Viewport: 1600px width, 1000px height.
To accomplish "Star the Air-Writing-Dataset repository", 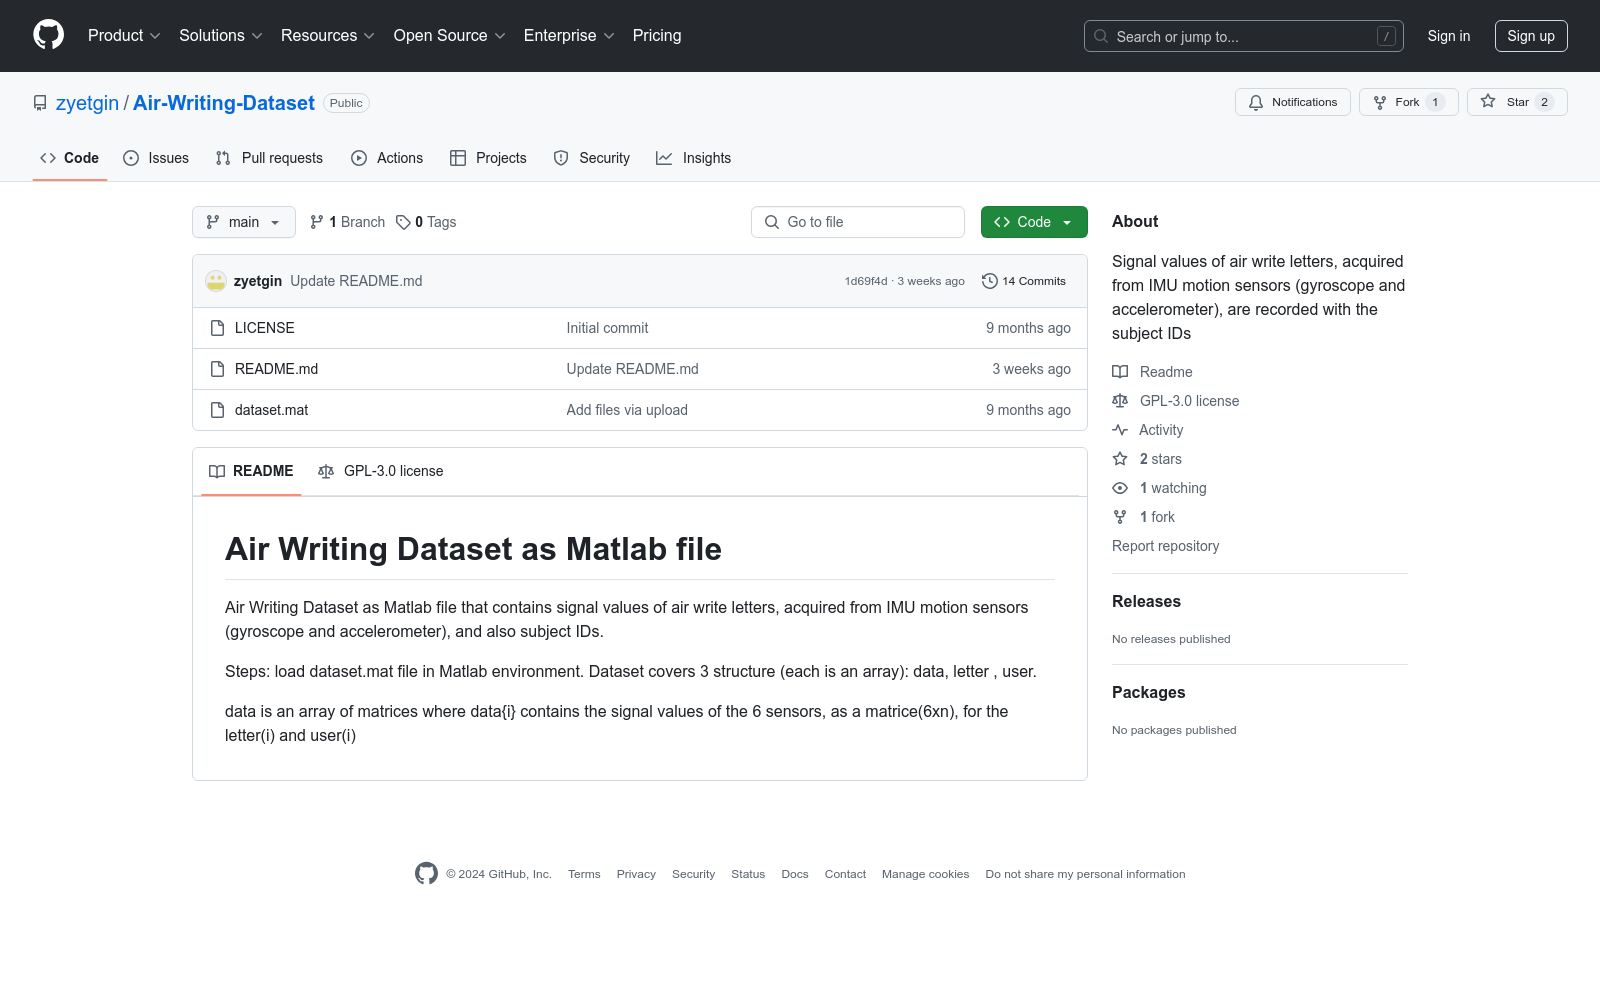I will 1516,102.
